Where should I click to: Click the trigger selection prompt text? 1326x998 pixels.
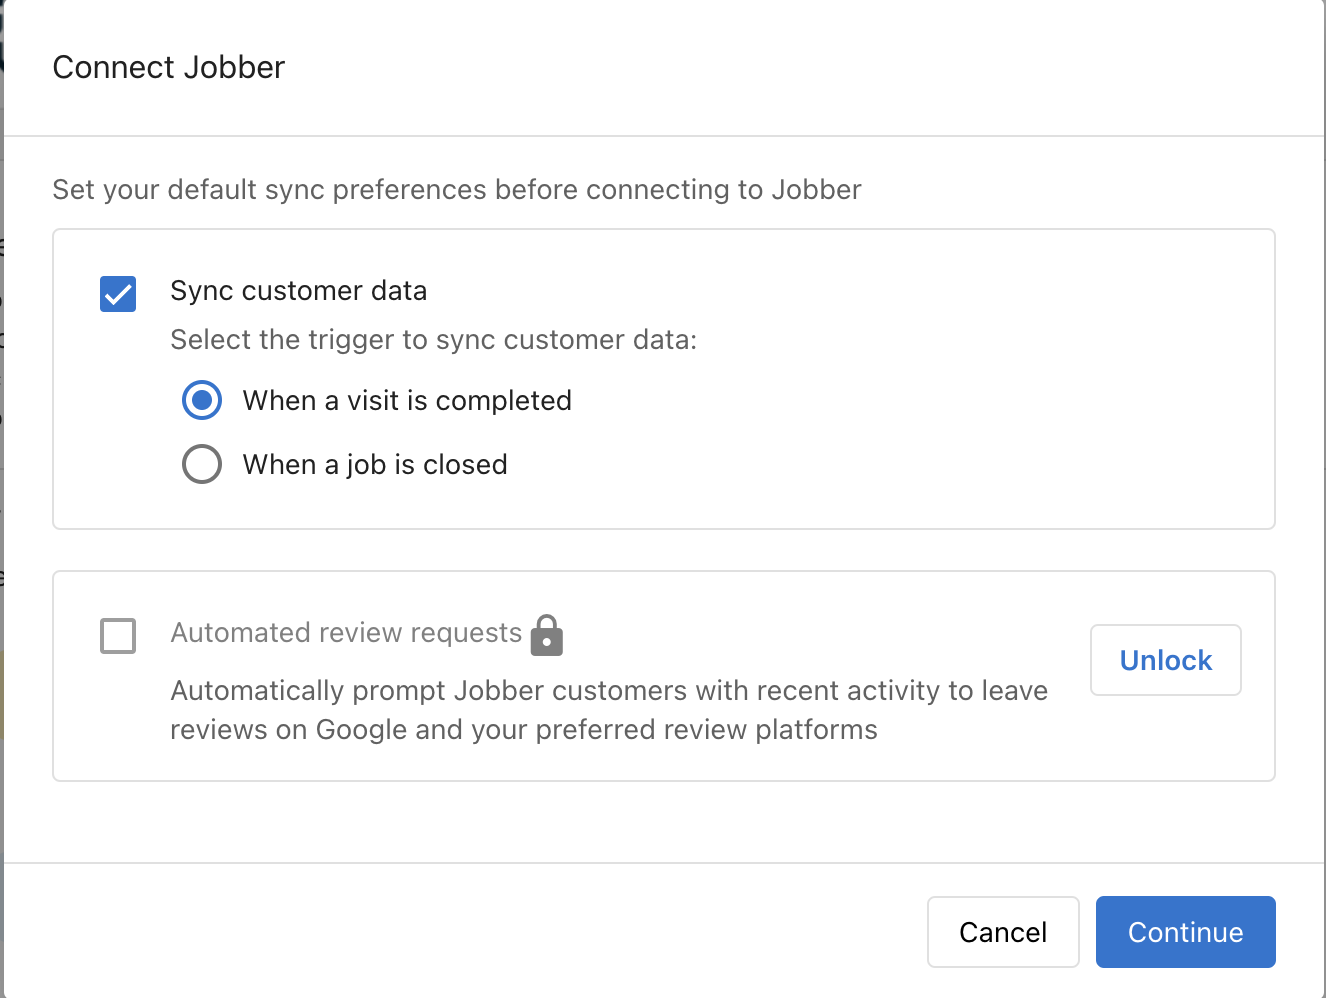pos(433,339)
